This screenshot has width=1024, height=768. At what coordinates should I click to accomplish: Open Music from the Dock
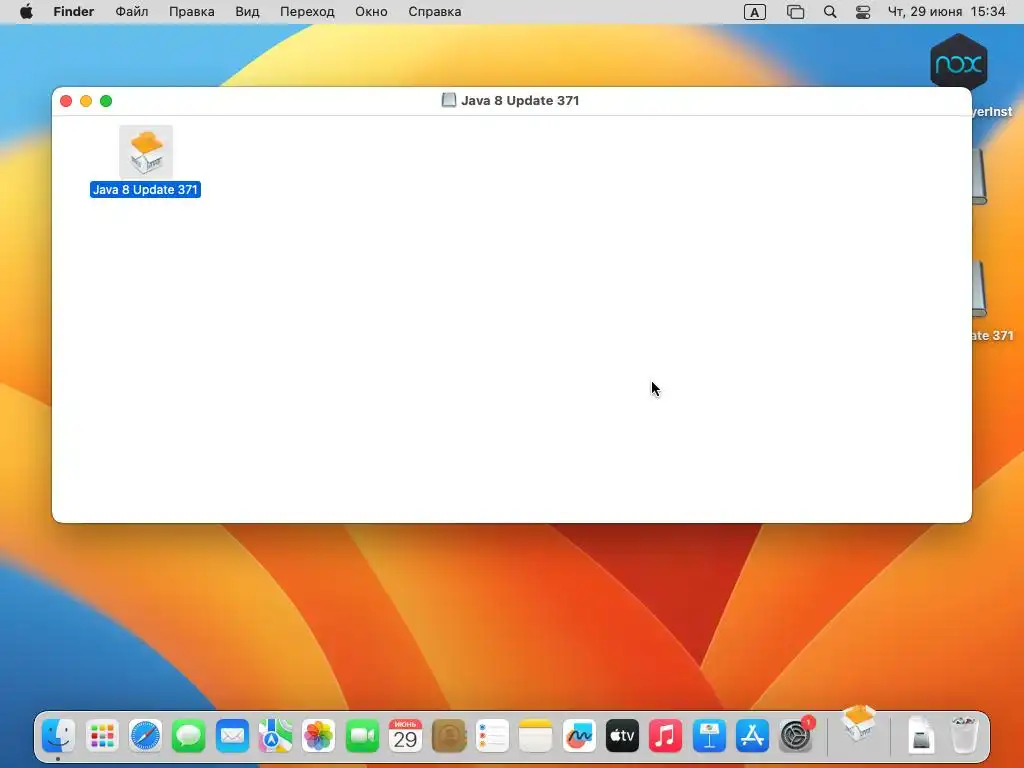(x=665, y=737)
